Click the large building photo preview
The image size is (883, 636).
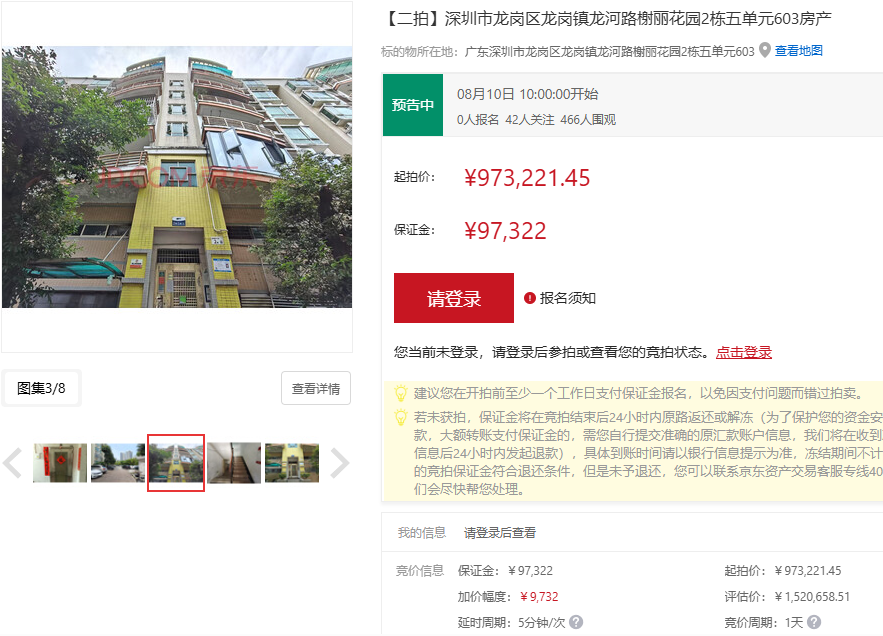177,177
